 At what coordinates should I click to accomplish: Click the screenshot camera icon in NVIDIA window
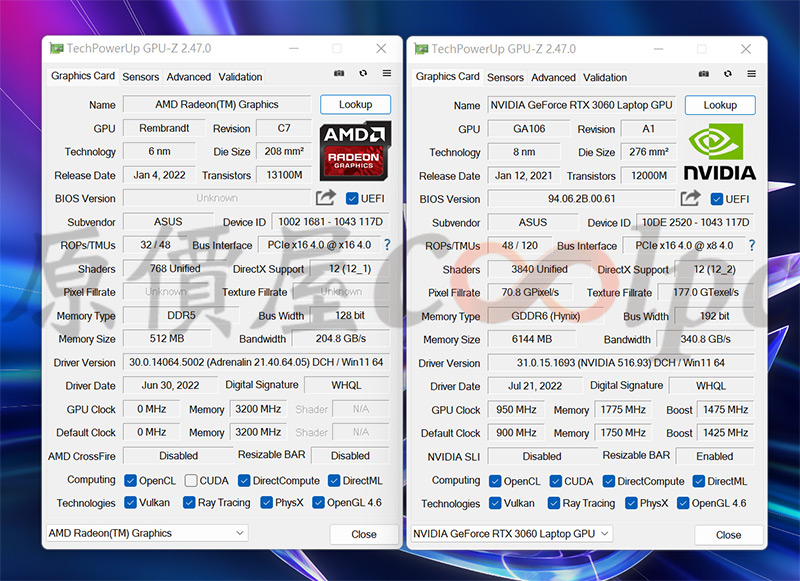click(x=704, y=74)
